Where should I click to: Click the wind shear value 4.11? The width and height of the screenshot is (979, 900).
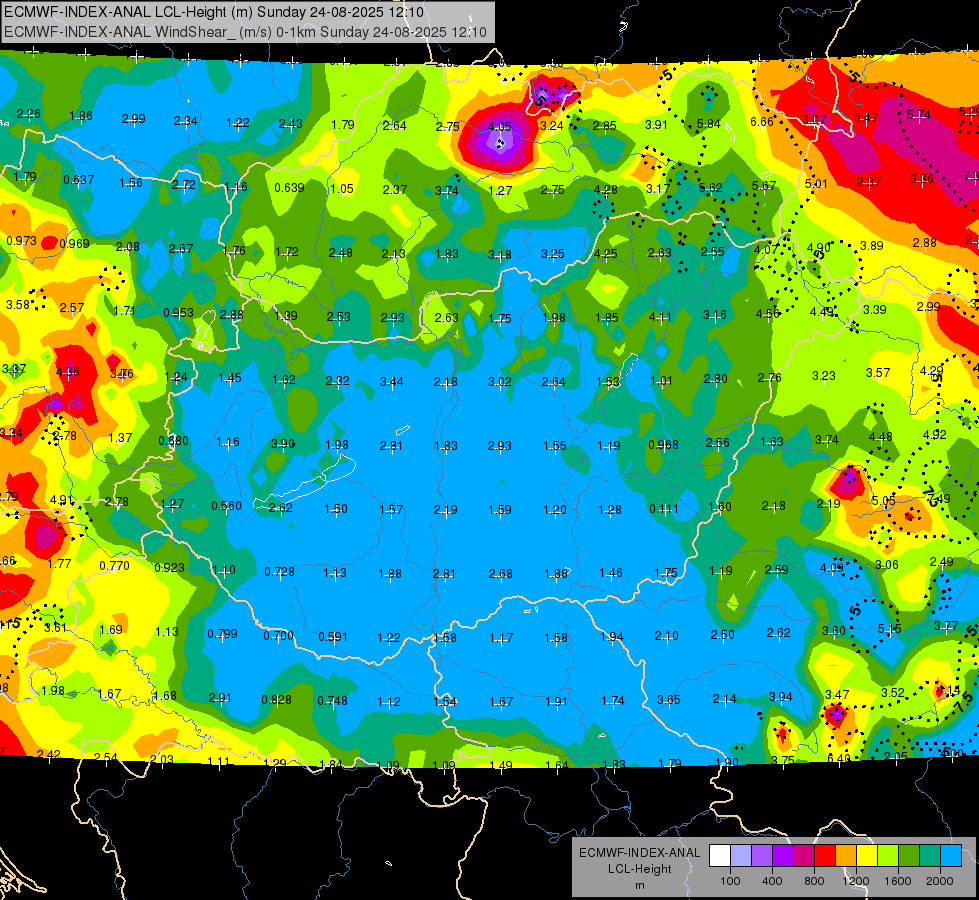click(x=660, y=317)
